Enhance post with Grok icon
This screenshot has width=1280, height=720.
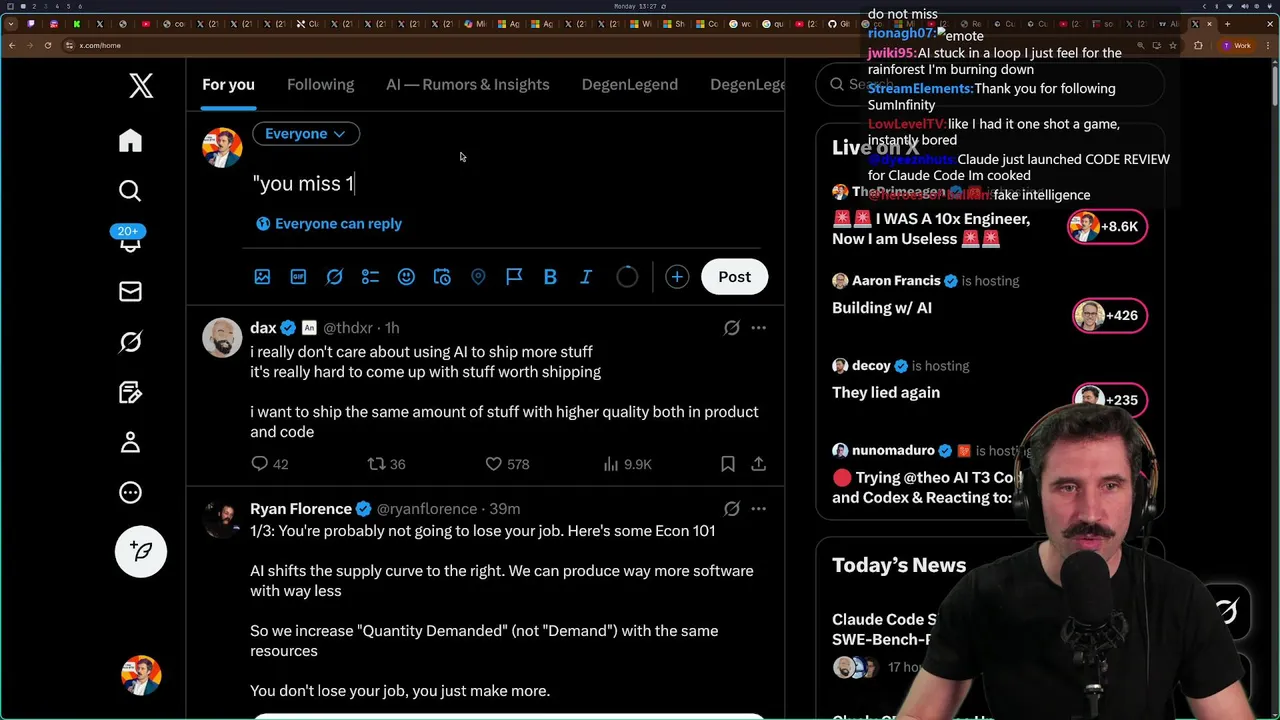(334, 277)
